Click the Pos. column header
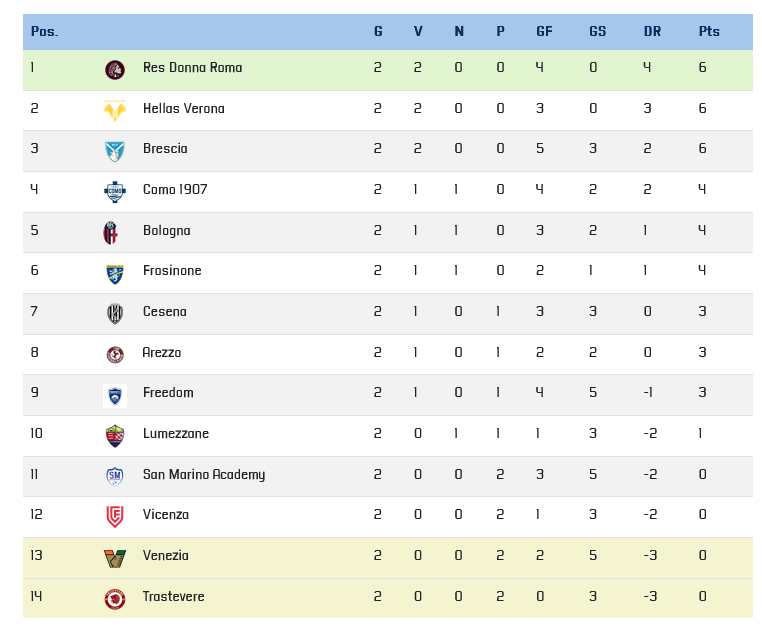Image resolution: width=762 pixels, height=629 pixels. pos(44,32)
